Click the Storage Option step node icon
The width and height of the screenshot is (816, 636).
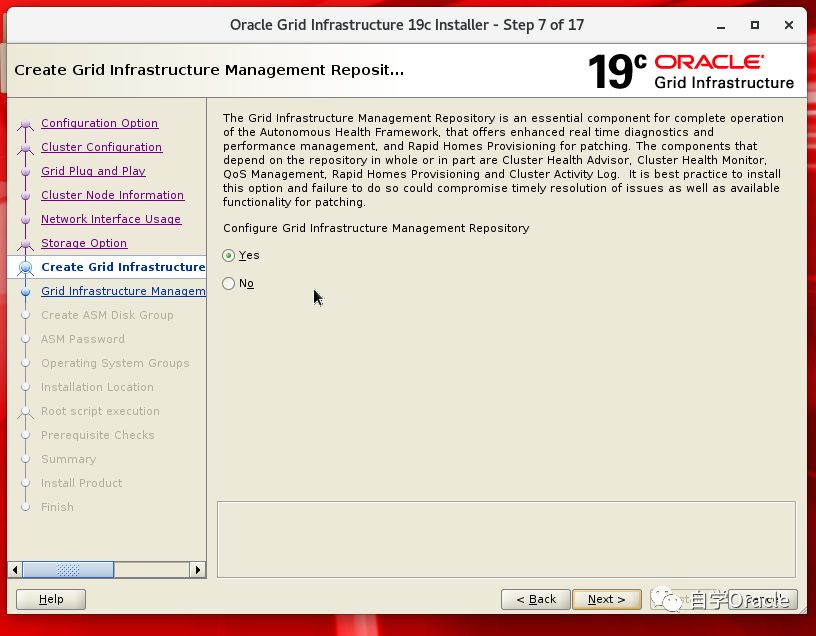point(26,244)
